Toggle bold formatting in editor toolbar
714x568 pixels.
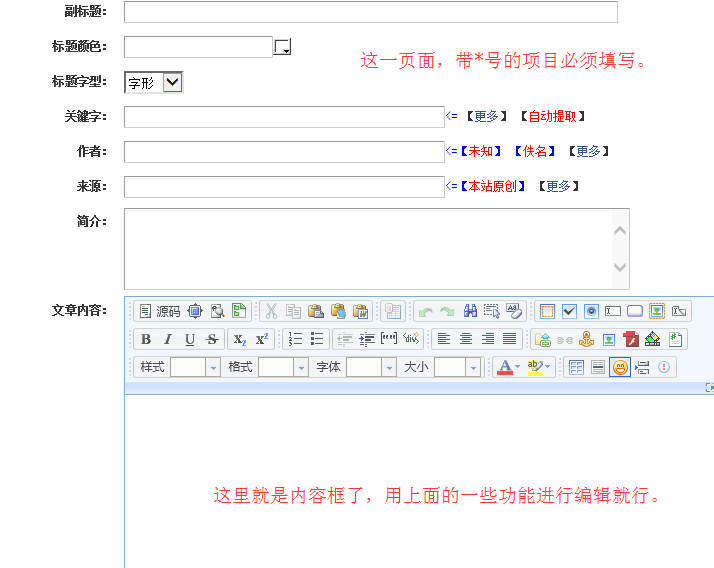(x=146, y=339)
